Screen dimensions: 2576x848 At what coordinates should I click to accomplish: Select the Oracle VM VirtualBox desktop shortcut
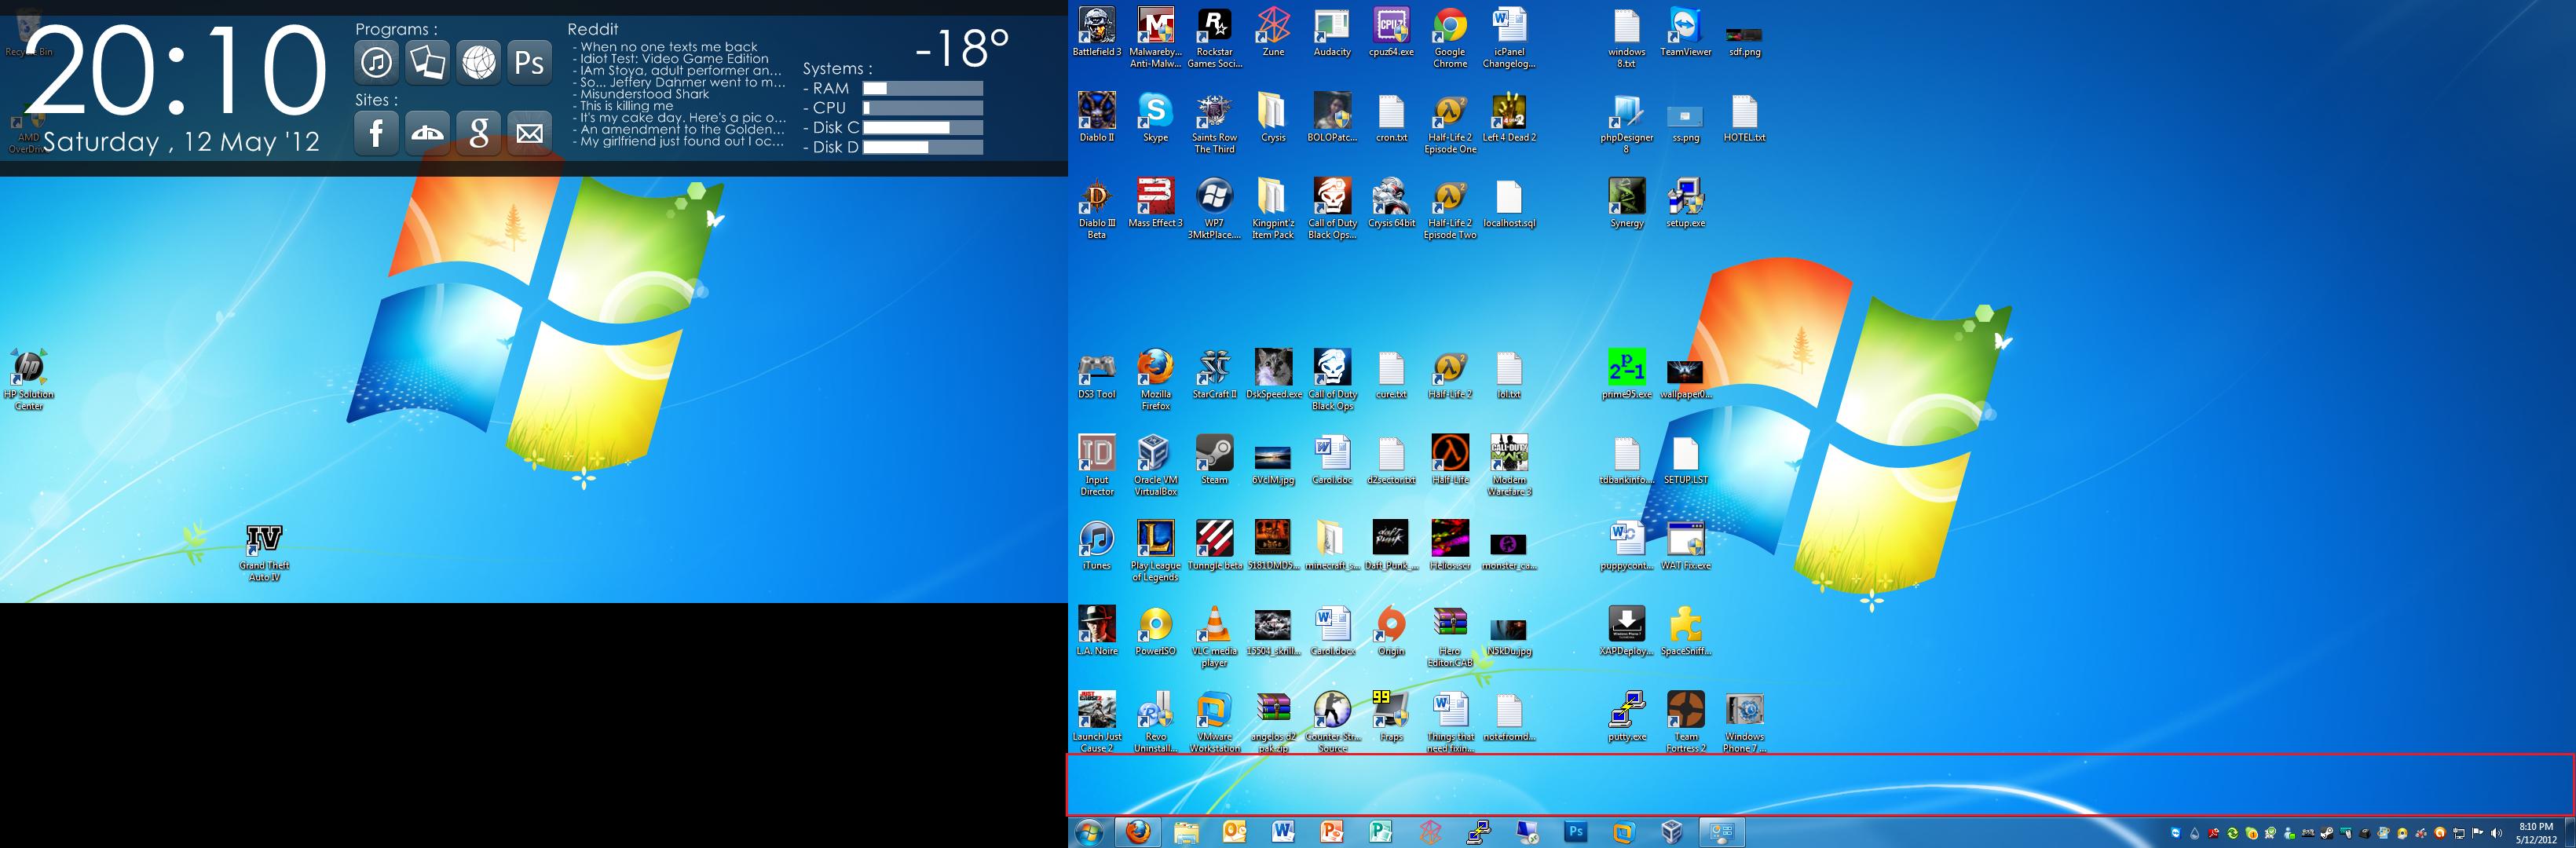tap(1155, 466)
